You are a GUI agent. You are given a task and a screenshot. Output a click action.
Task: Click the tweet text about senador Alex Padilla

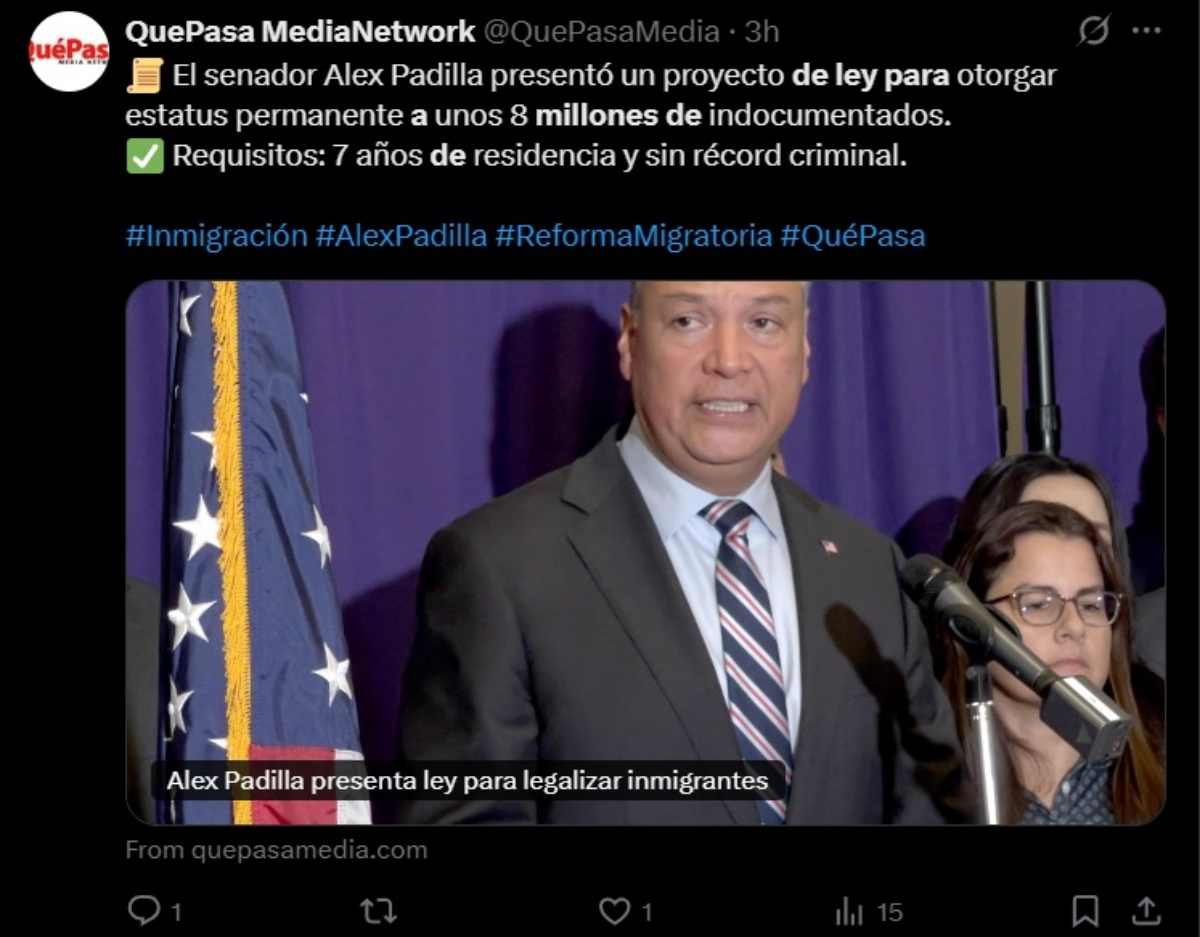pyautogui.click(x=591, y=115)
